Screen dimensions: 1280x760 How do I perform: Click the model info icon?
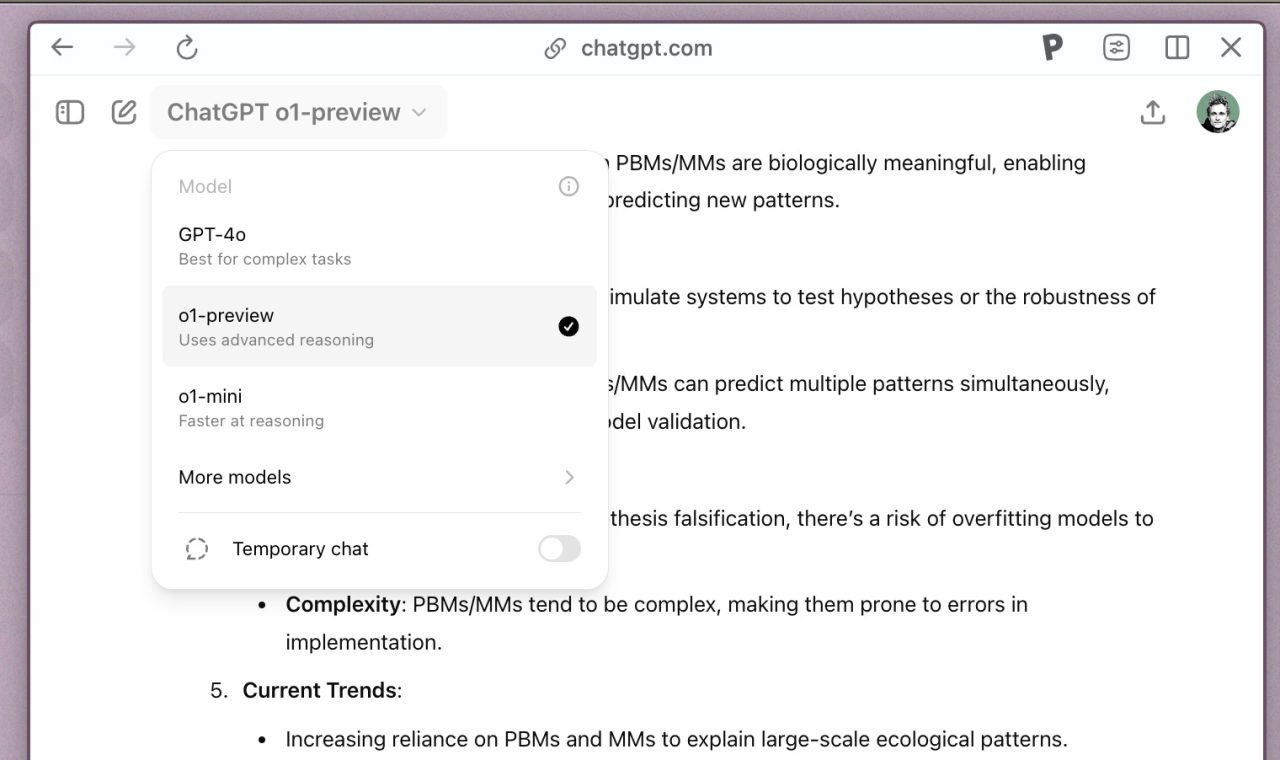pyautogui.click(x=569, y=186)
